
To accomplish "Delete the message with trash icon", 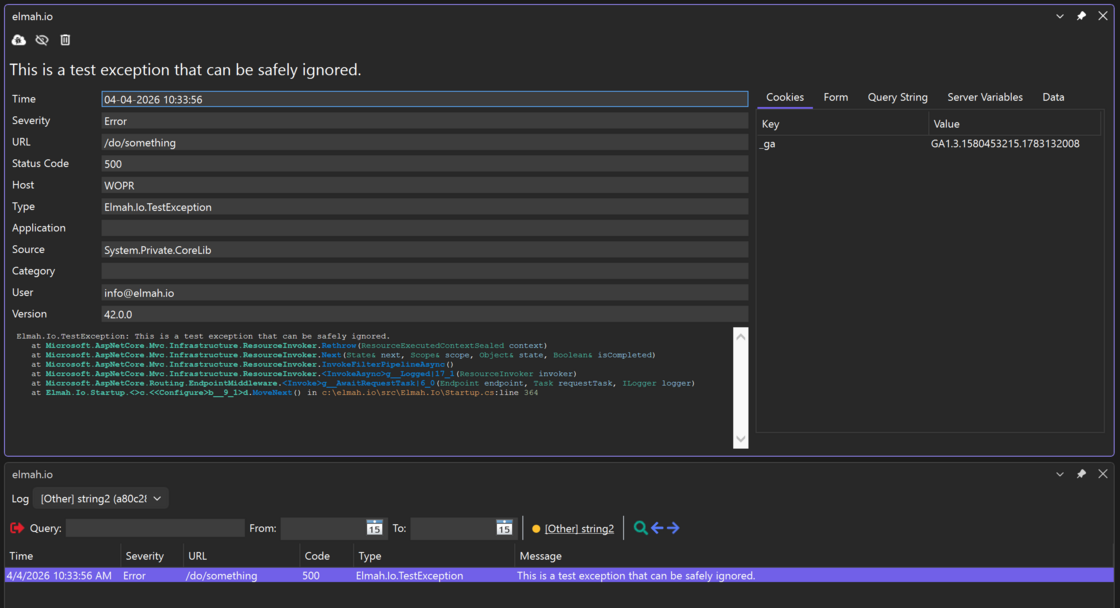I will point(65,40).
